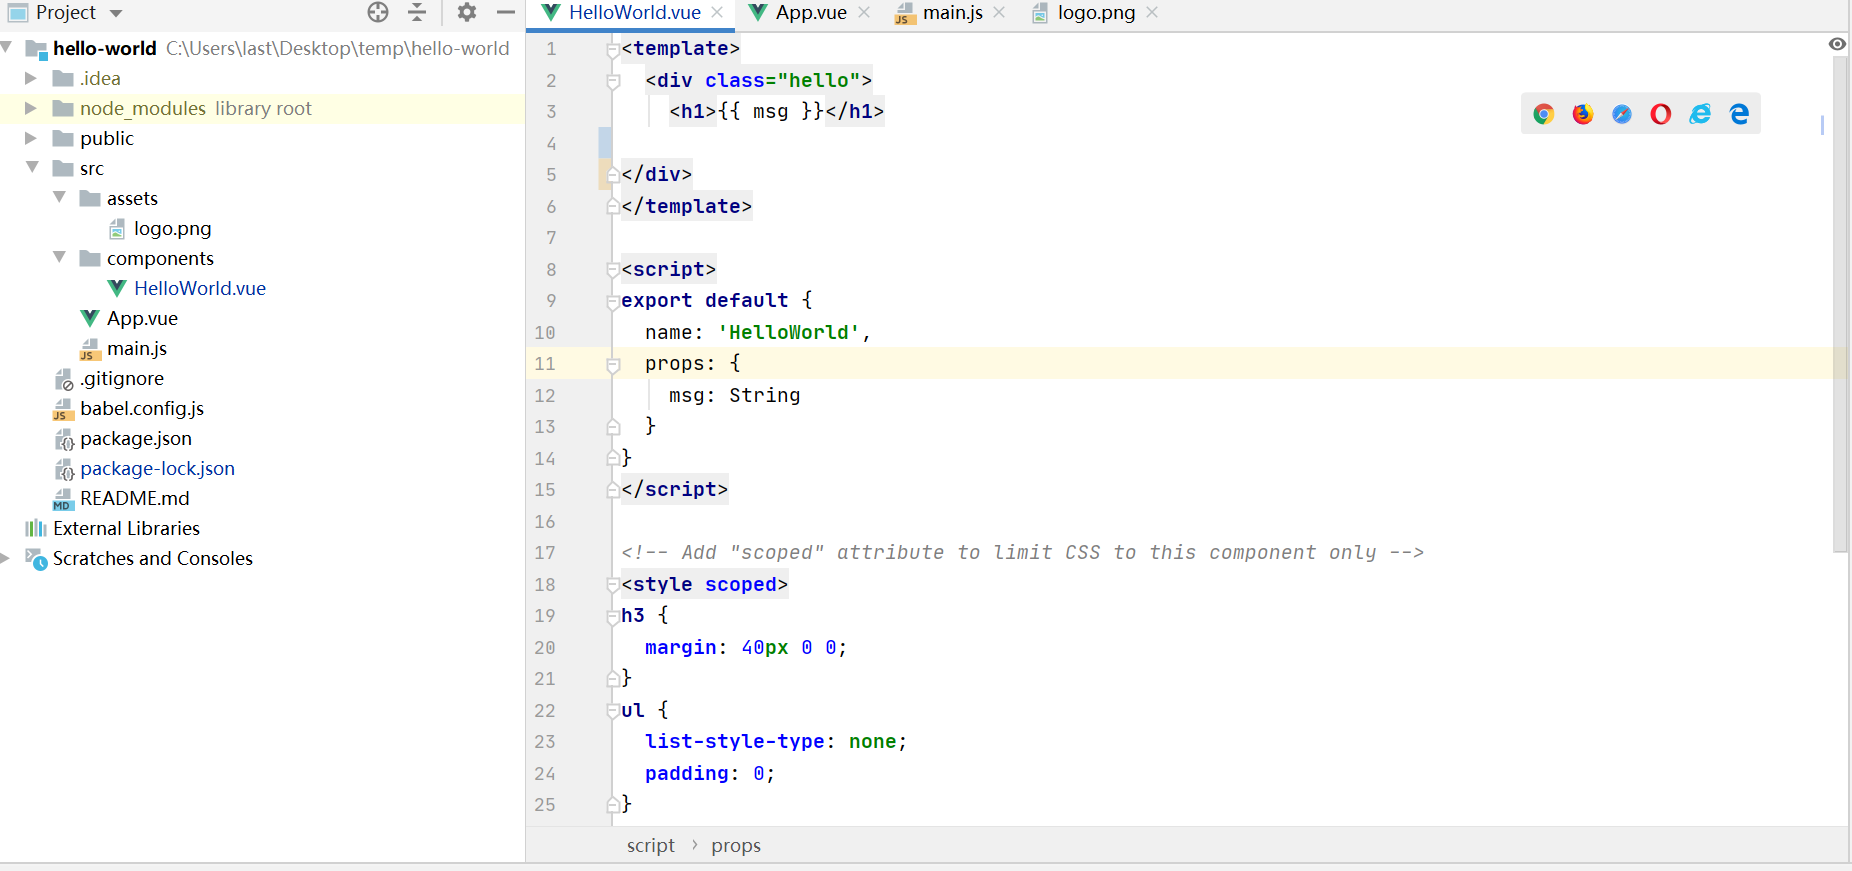Click line number 11 in gutter
This screenshot has width=1852, height=871.
pos(545,364)
